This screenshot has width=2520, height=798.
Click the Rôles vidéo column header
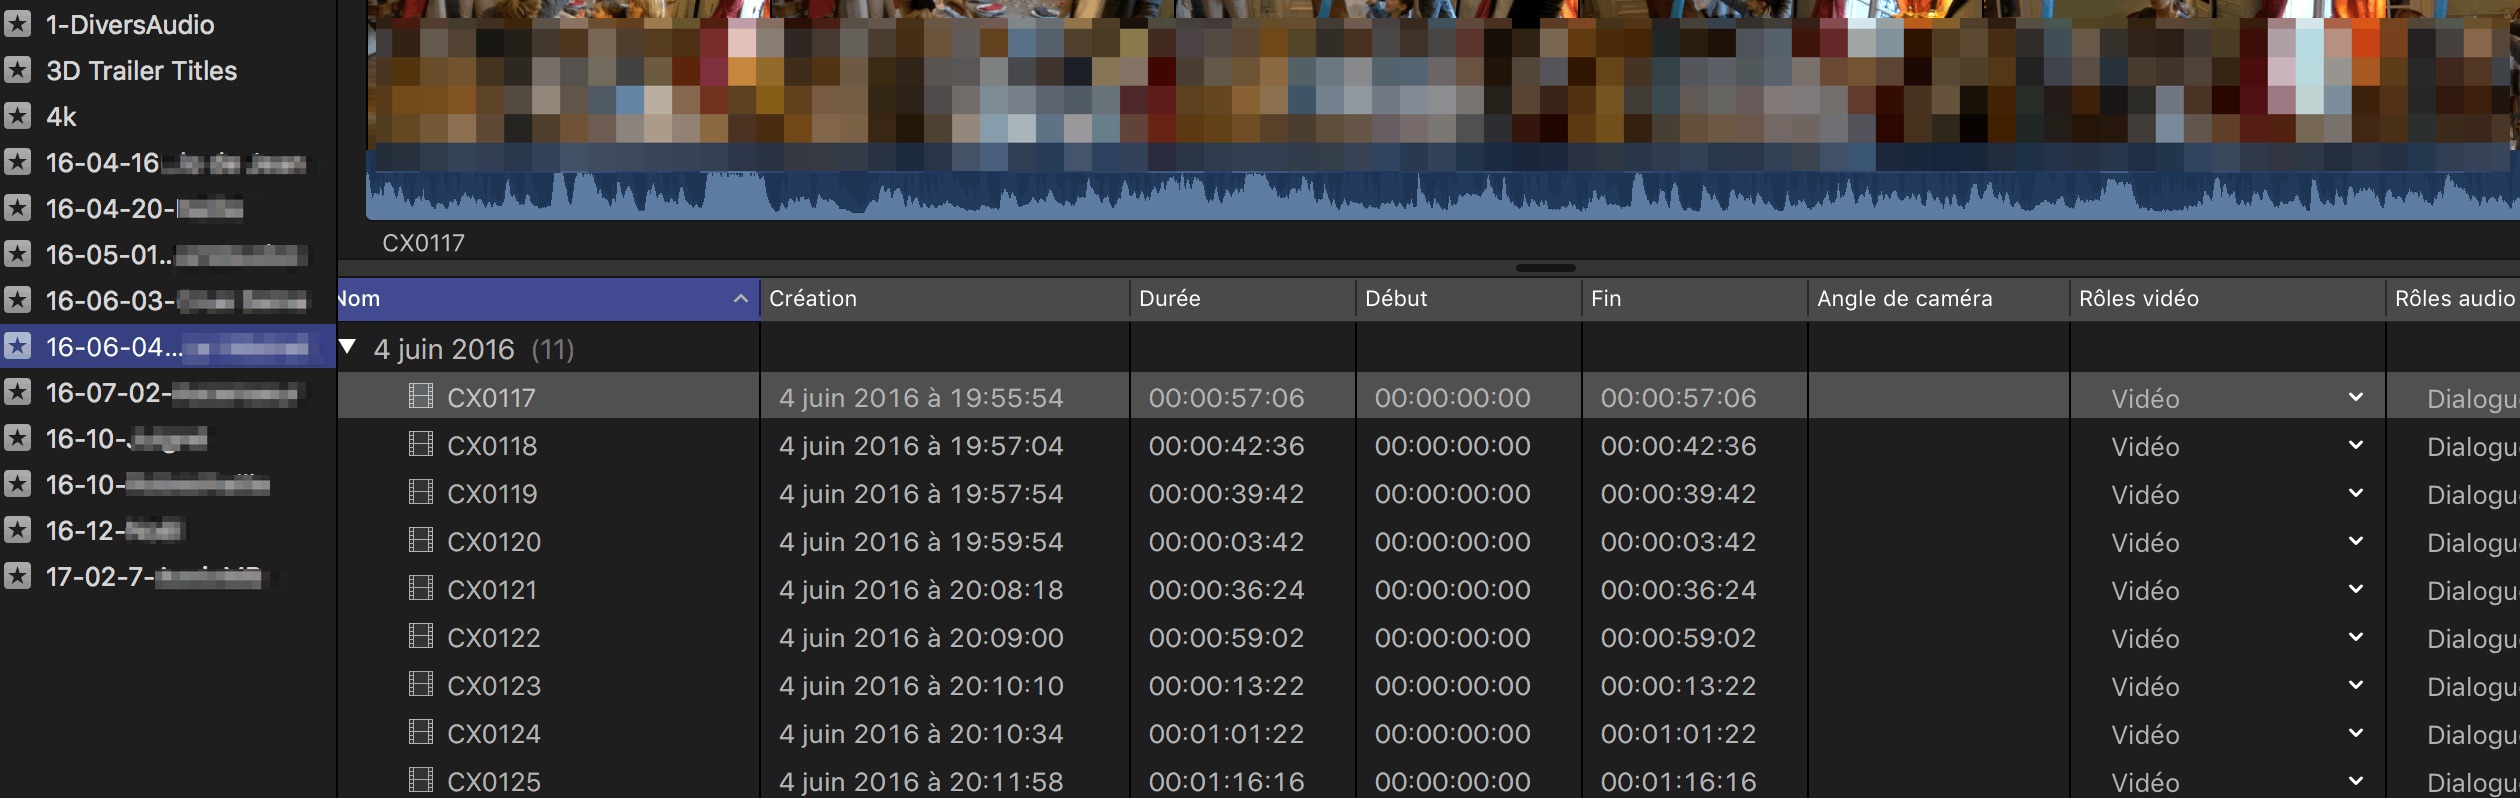pyautogui.click(x=2228, y=299)
